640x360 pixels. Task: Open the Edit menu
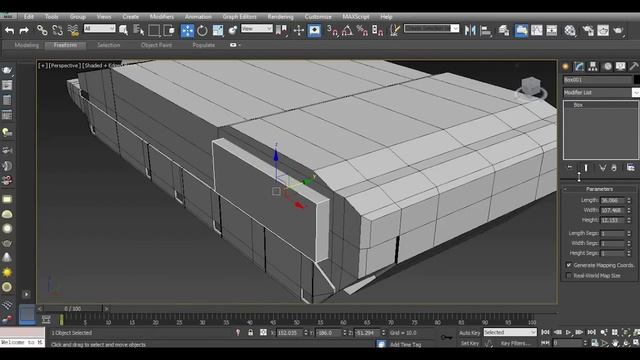(x=29, y=17)
